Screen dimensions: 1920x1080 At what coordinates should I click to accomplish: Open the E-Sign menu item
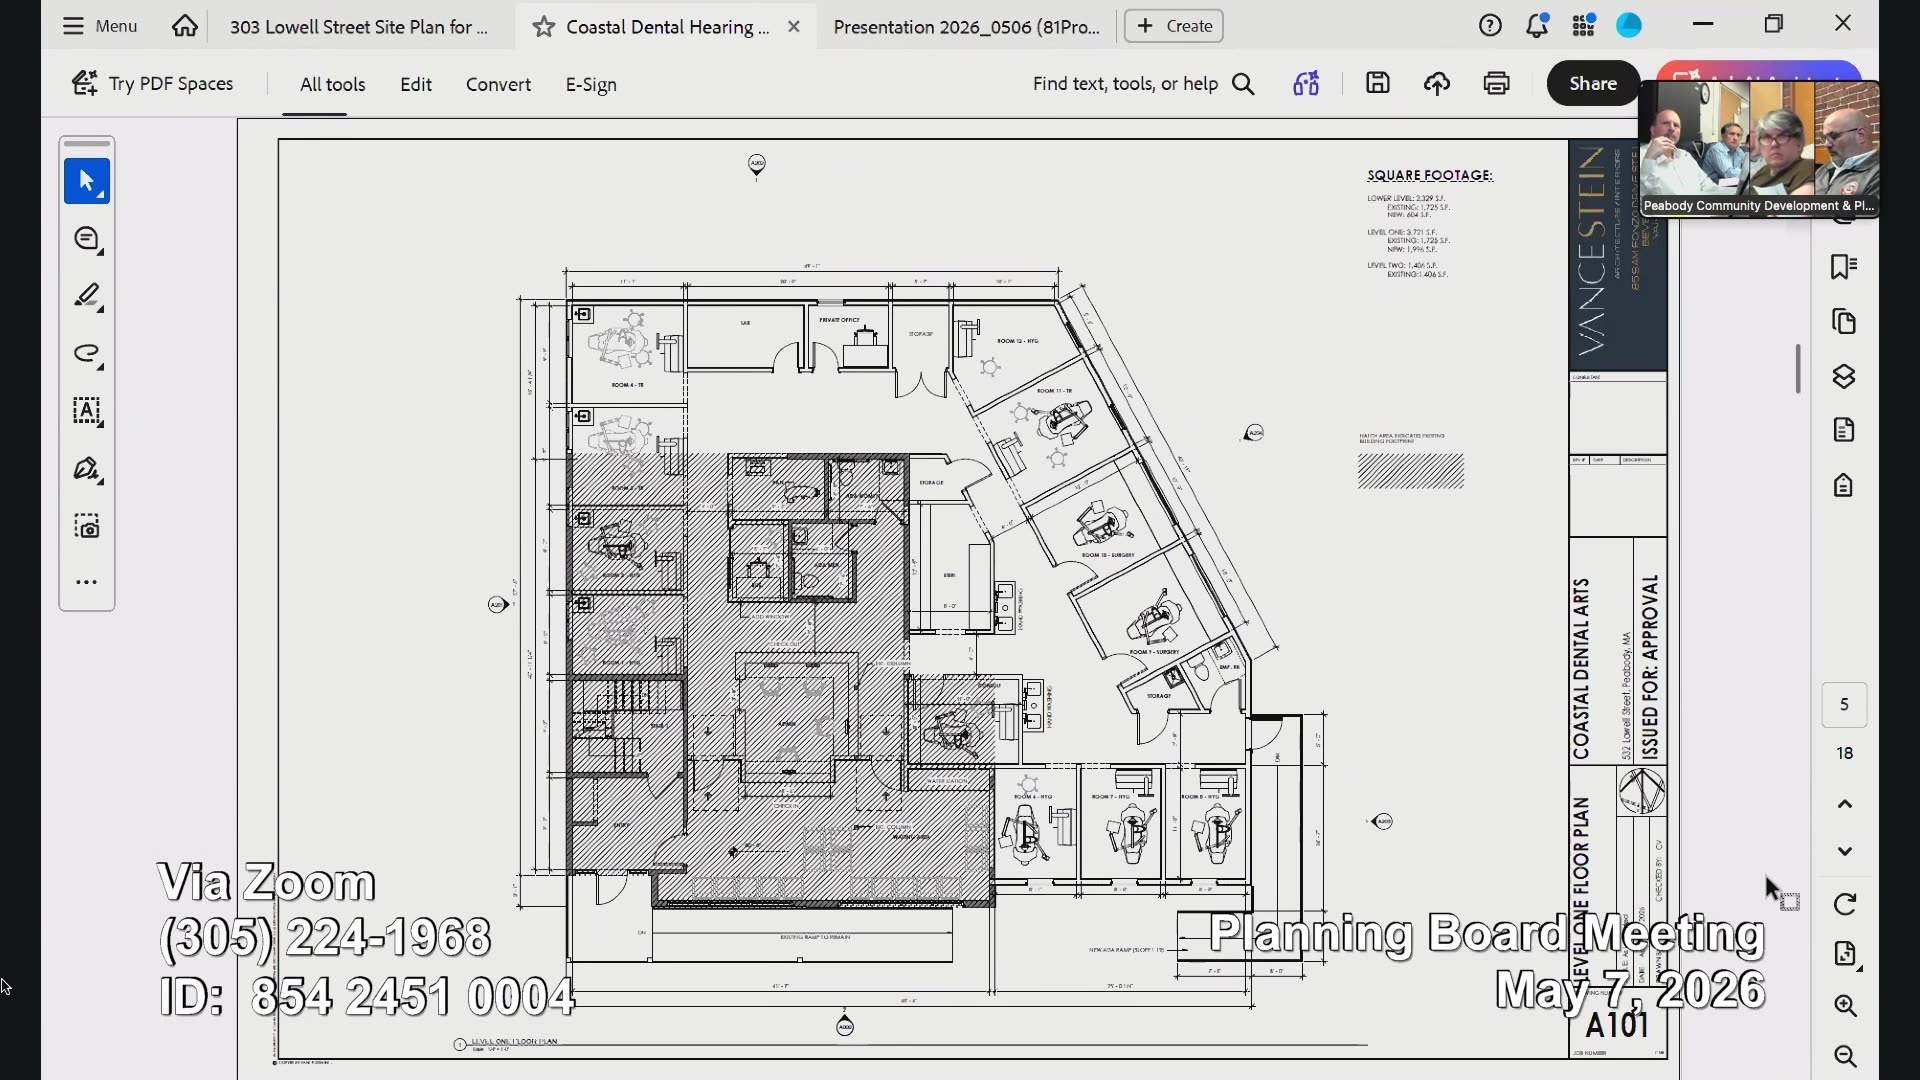point(591,85)
